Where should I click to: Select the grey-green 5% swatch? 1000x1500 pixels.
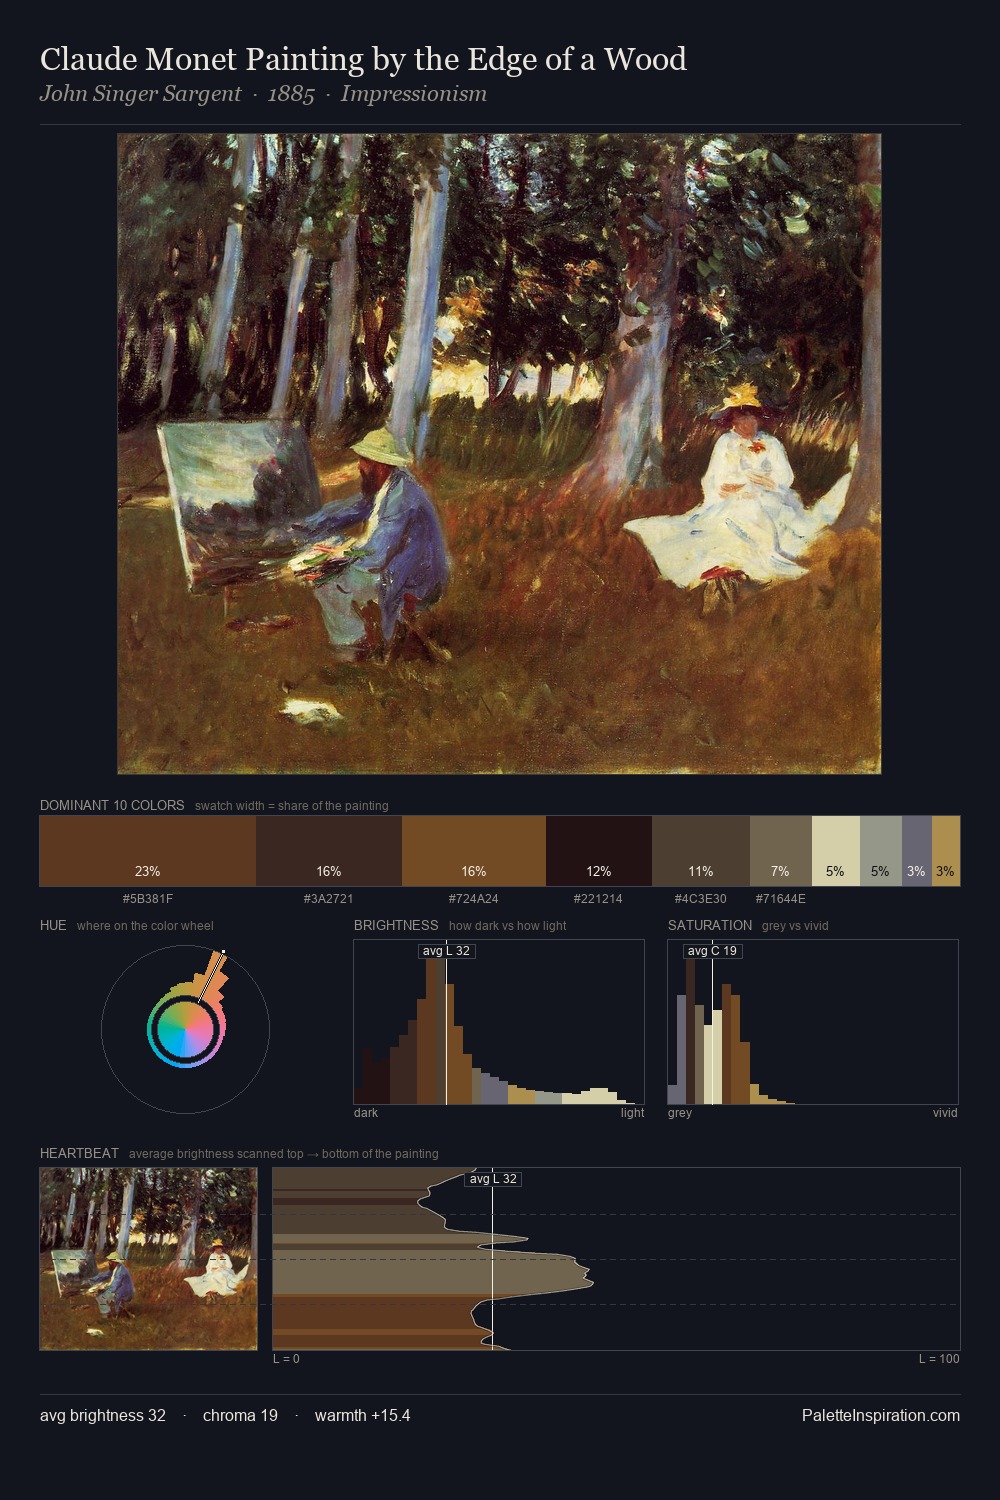pos(880,851)
